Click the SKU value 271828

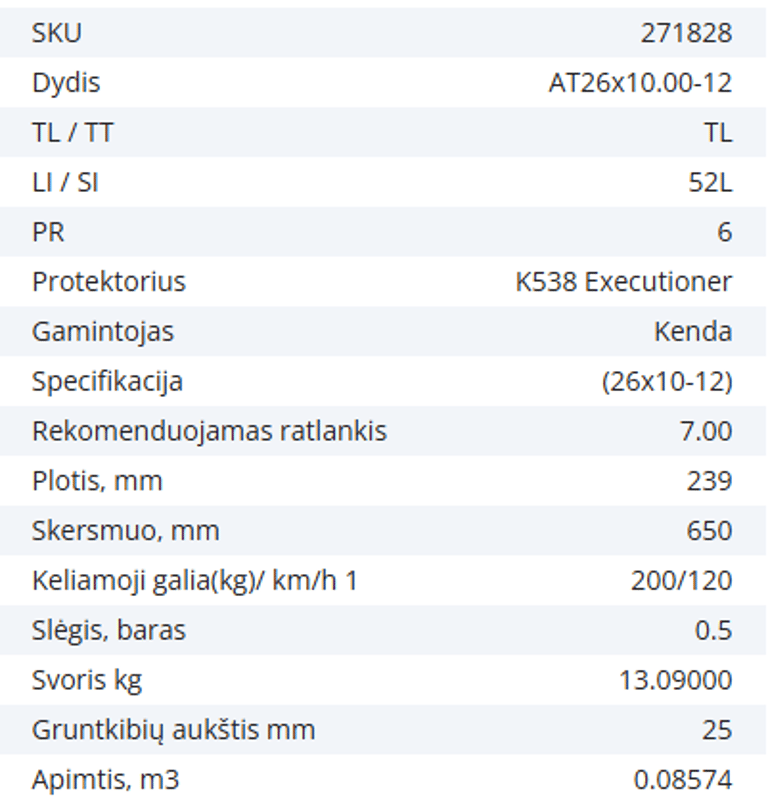686,33
